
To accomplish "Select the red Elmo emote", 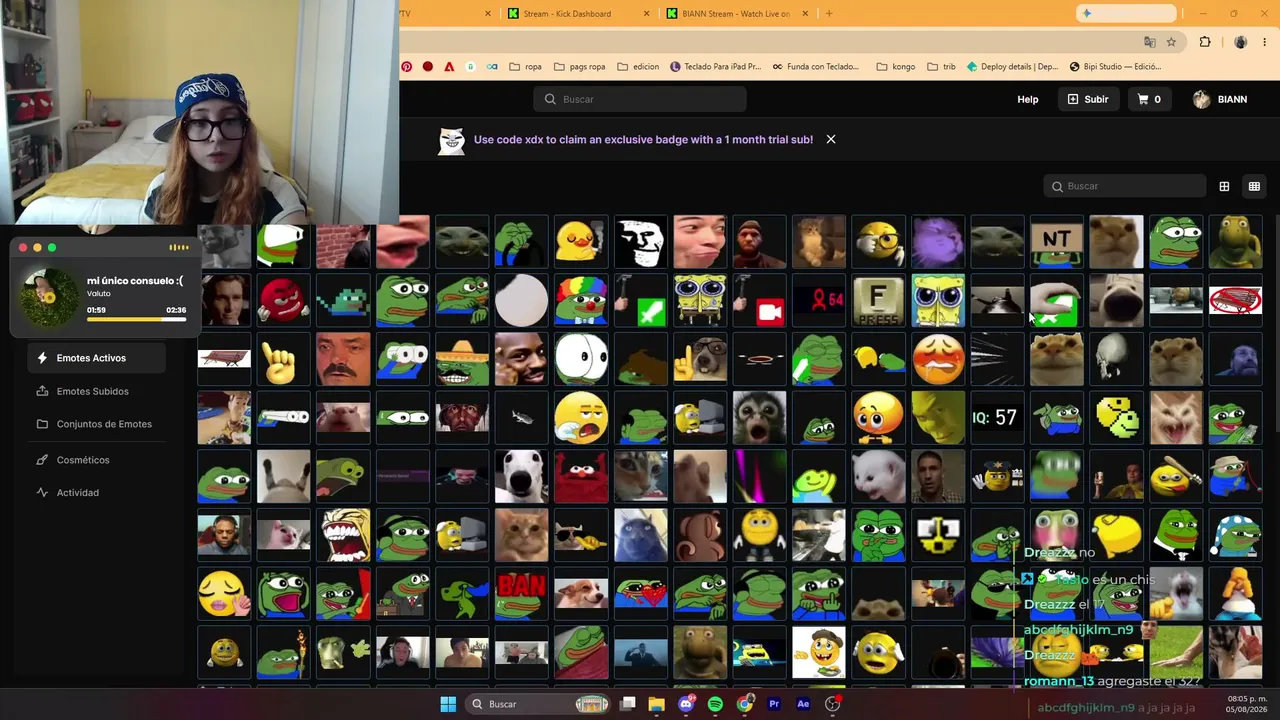I will (x=581, y=476).
